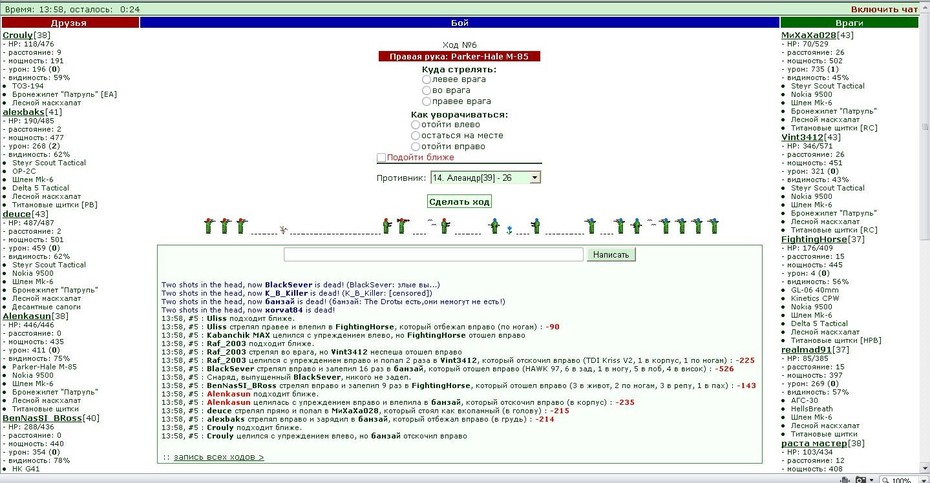Open FightingHorse's profile in enemies list
Viewport: 930px width, 483px height.
pos(814,239)
